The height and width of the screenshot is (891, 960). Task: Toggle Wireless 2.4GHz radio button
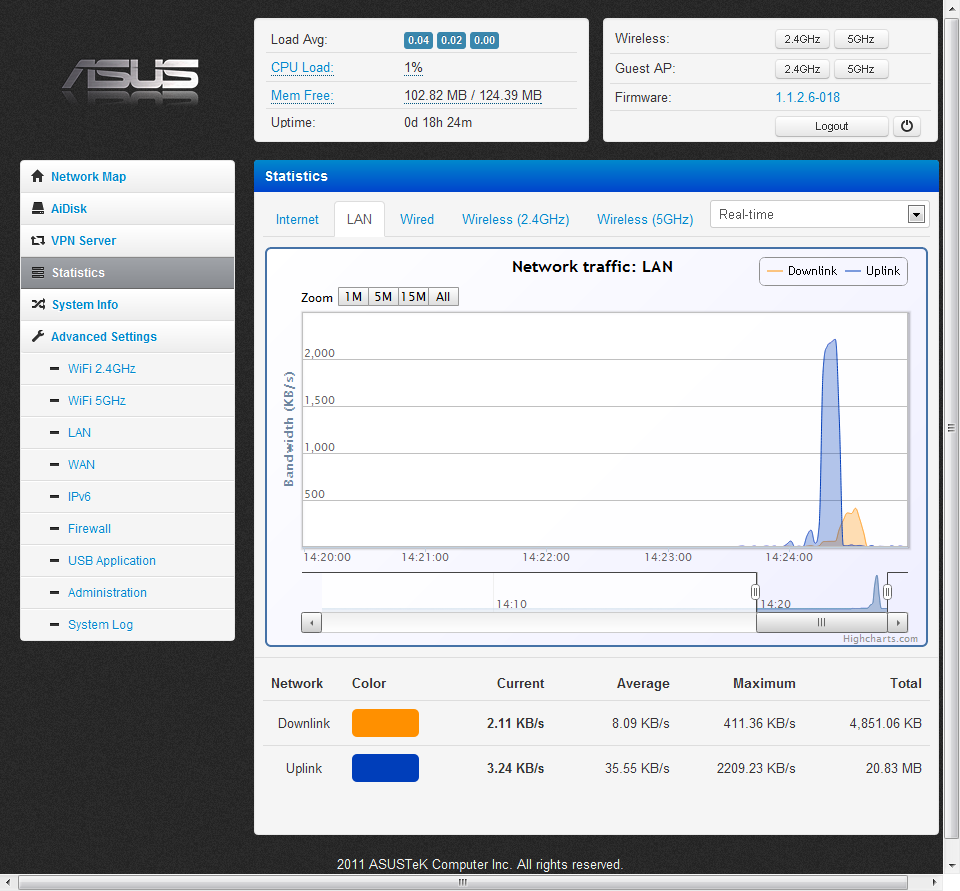point(802,39)
